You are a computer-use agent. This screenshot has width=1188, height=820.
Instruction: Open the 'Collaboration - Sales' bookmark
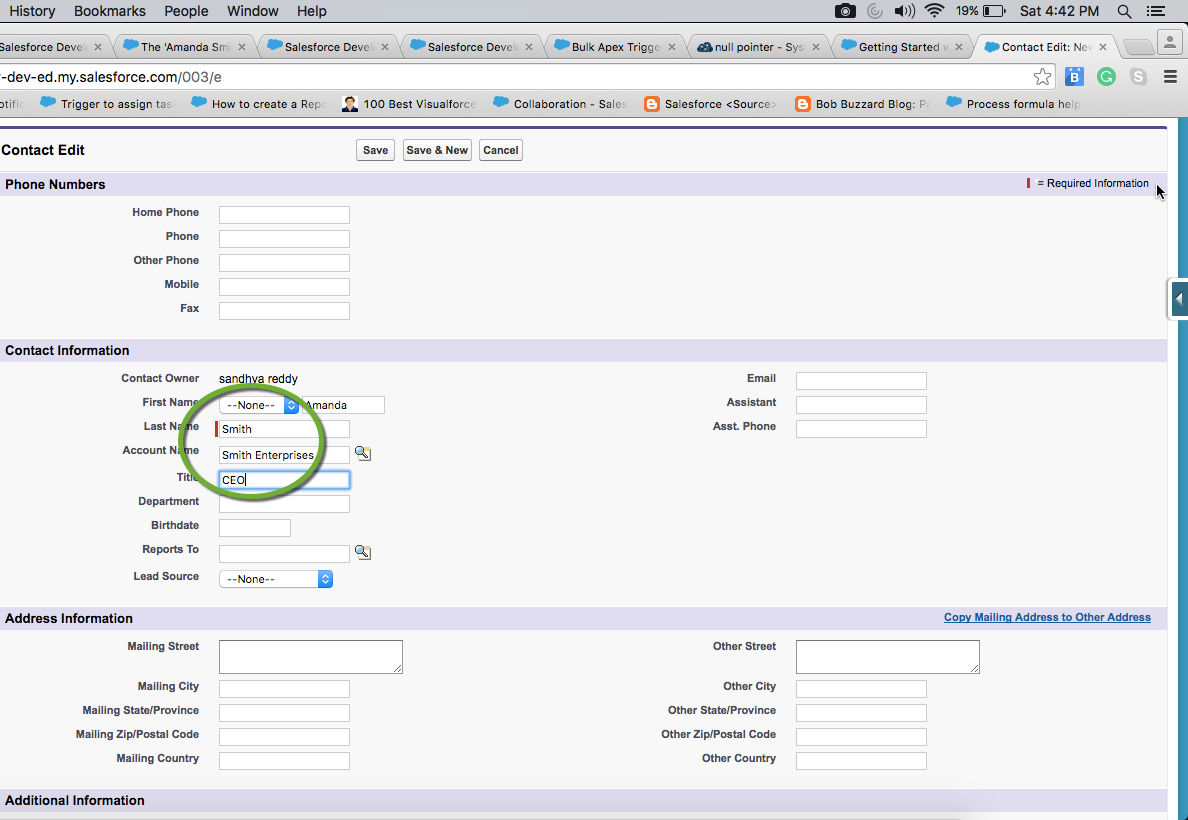tap(559, 104)
